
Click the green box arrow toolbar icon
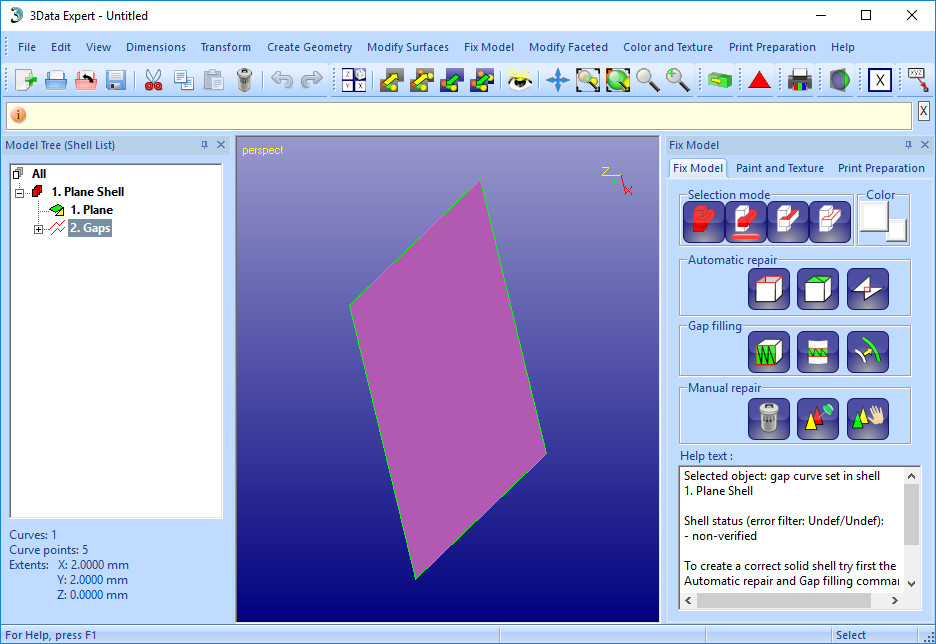(x=719, y=79)
